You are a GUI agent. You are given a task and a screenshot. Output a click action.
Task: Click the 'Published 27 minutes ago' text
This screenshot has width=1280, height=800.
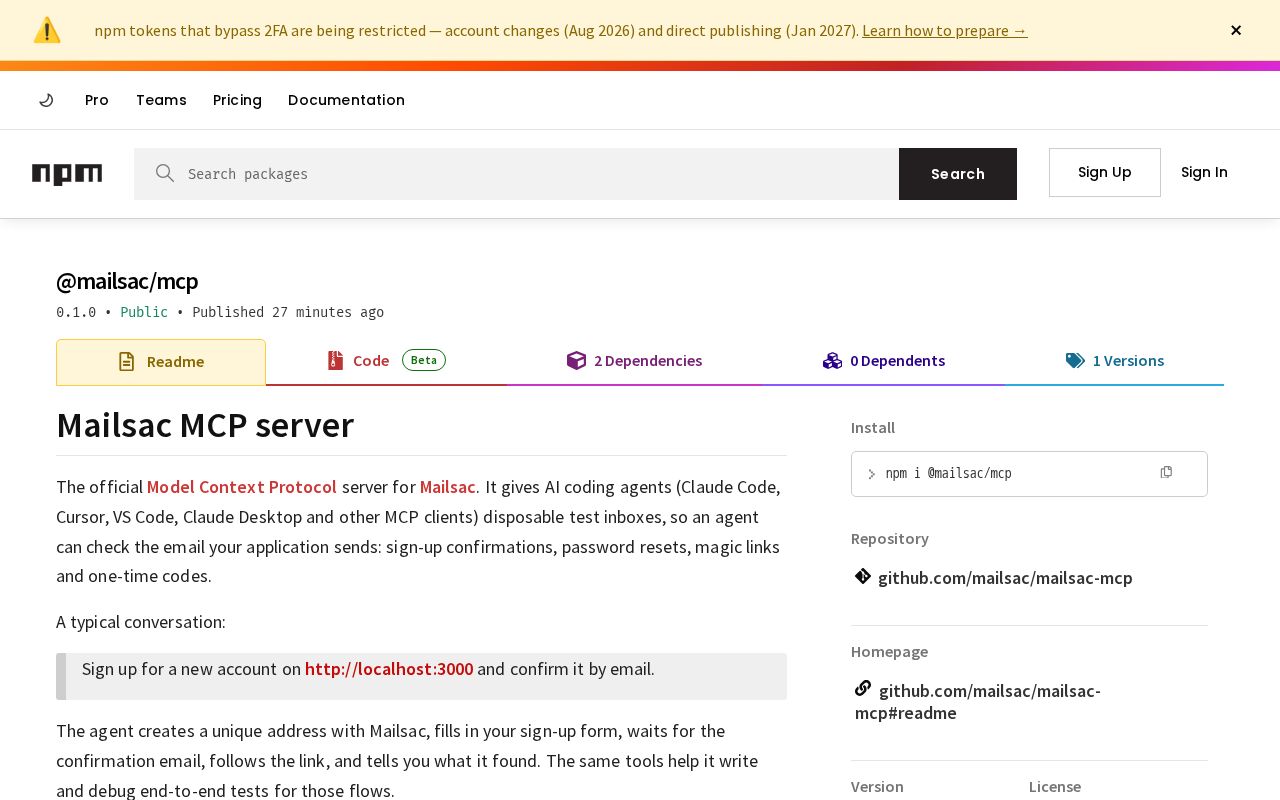(x=288, y=312)
